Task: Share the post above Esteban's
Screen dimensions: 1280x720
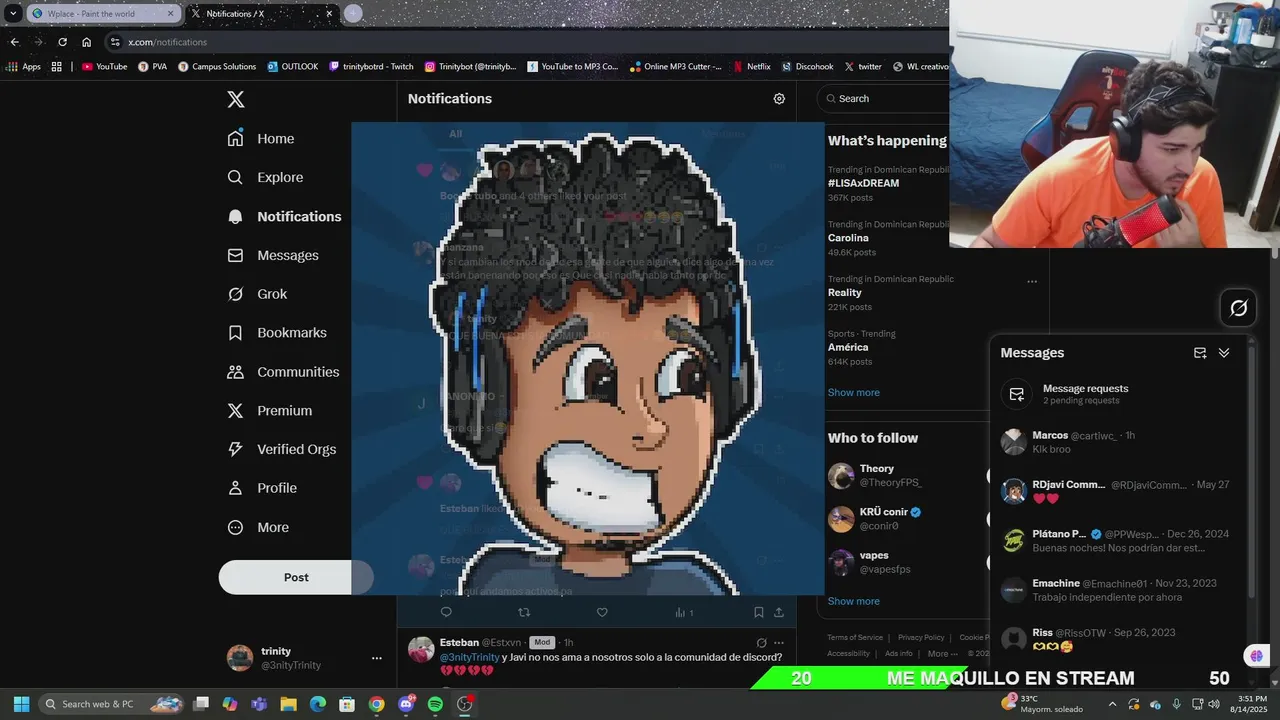Action: (779, 612)
